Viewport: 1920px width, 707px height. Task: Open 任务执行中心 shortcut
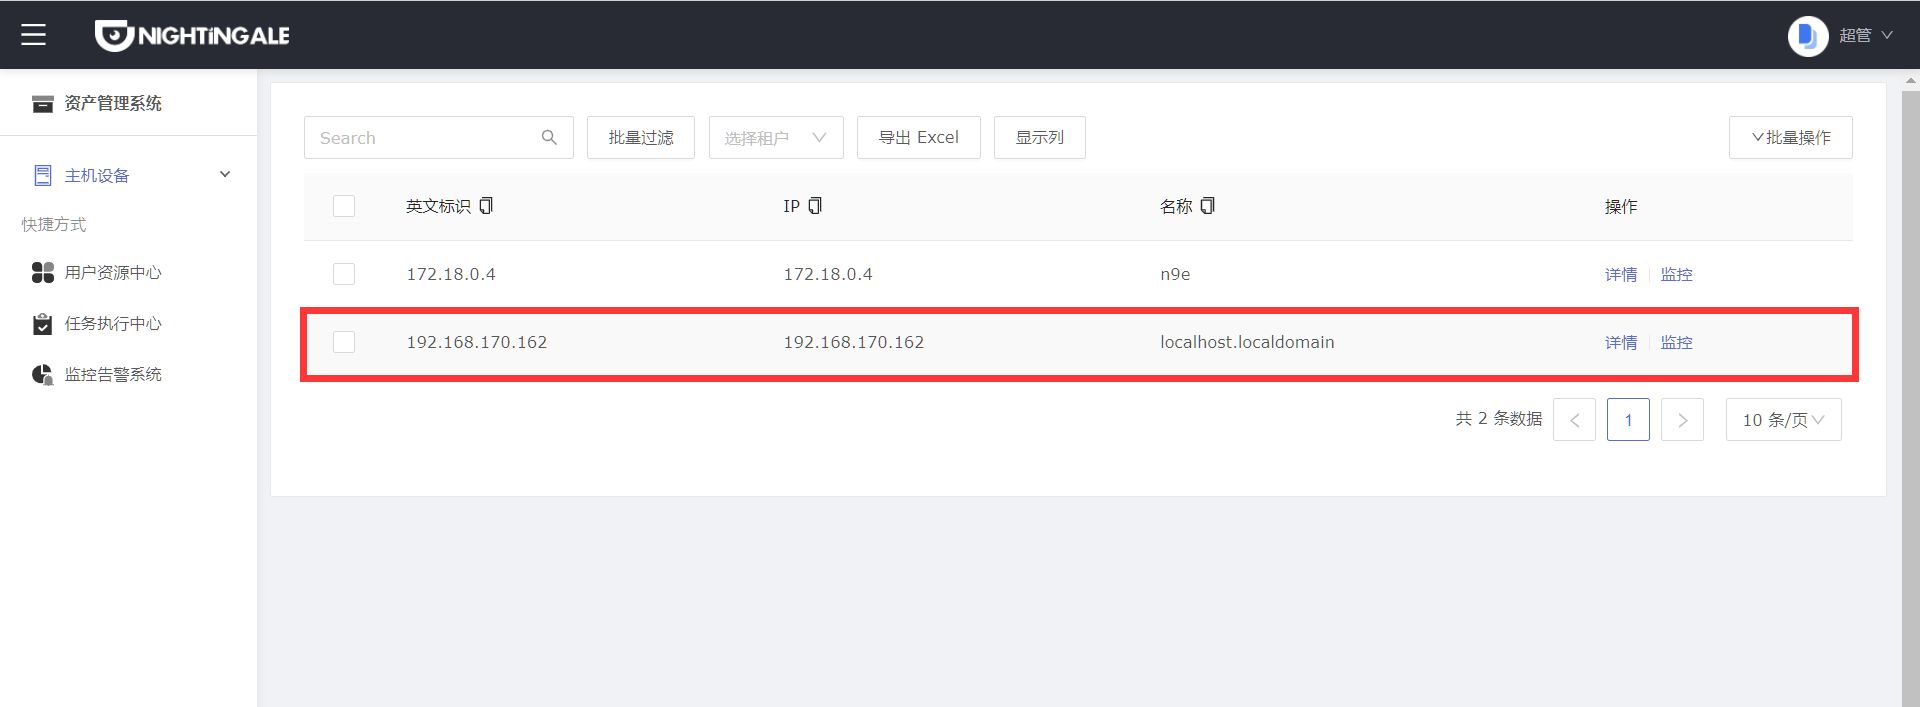tap(113, 323)
